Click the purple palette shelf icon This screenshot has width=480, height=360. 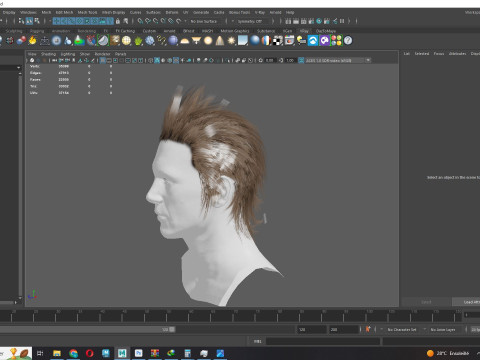(x=324, y=41)
